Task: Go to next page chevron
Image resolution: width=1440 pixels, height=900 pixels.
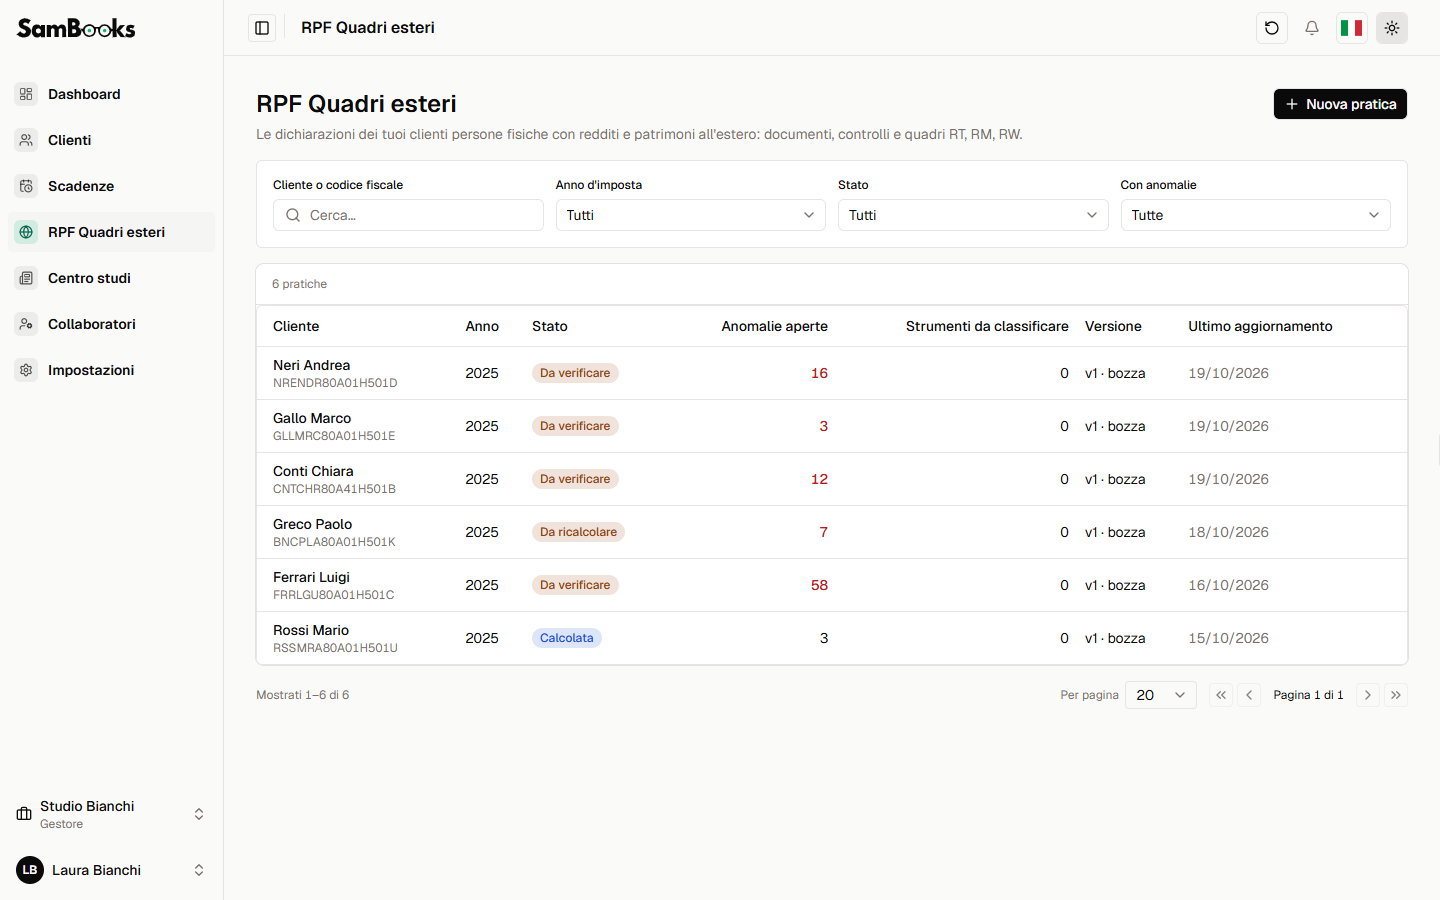Action: pos(1368,695)
